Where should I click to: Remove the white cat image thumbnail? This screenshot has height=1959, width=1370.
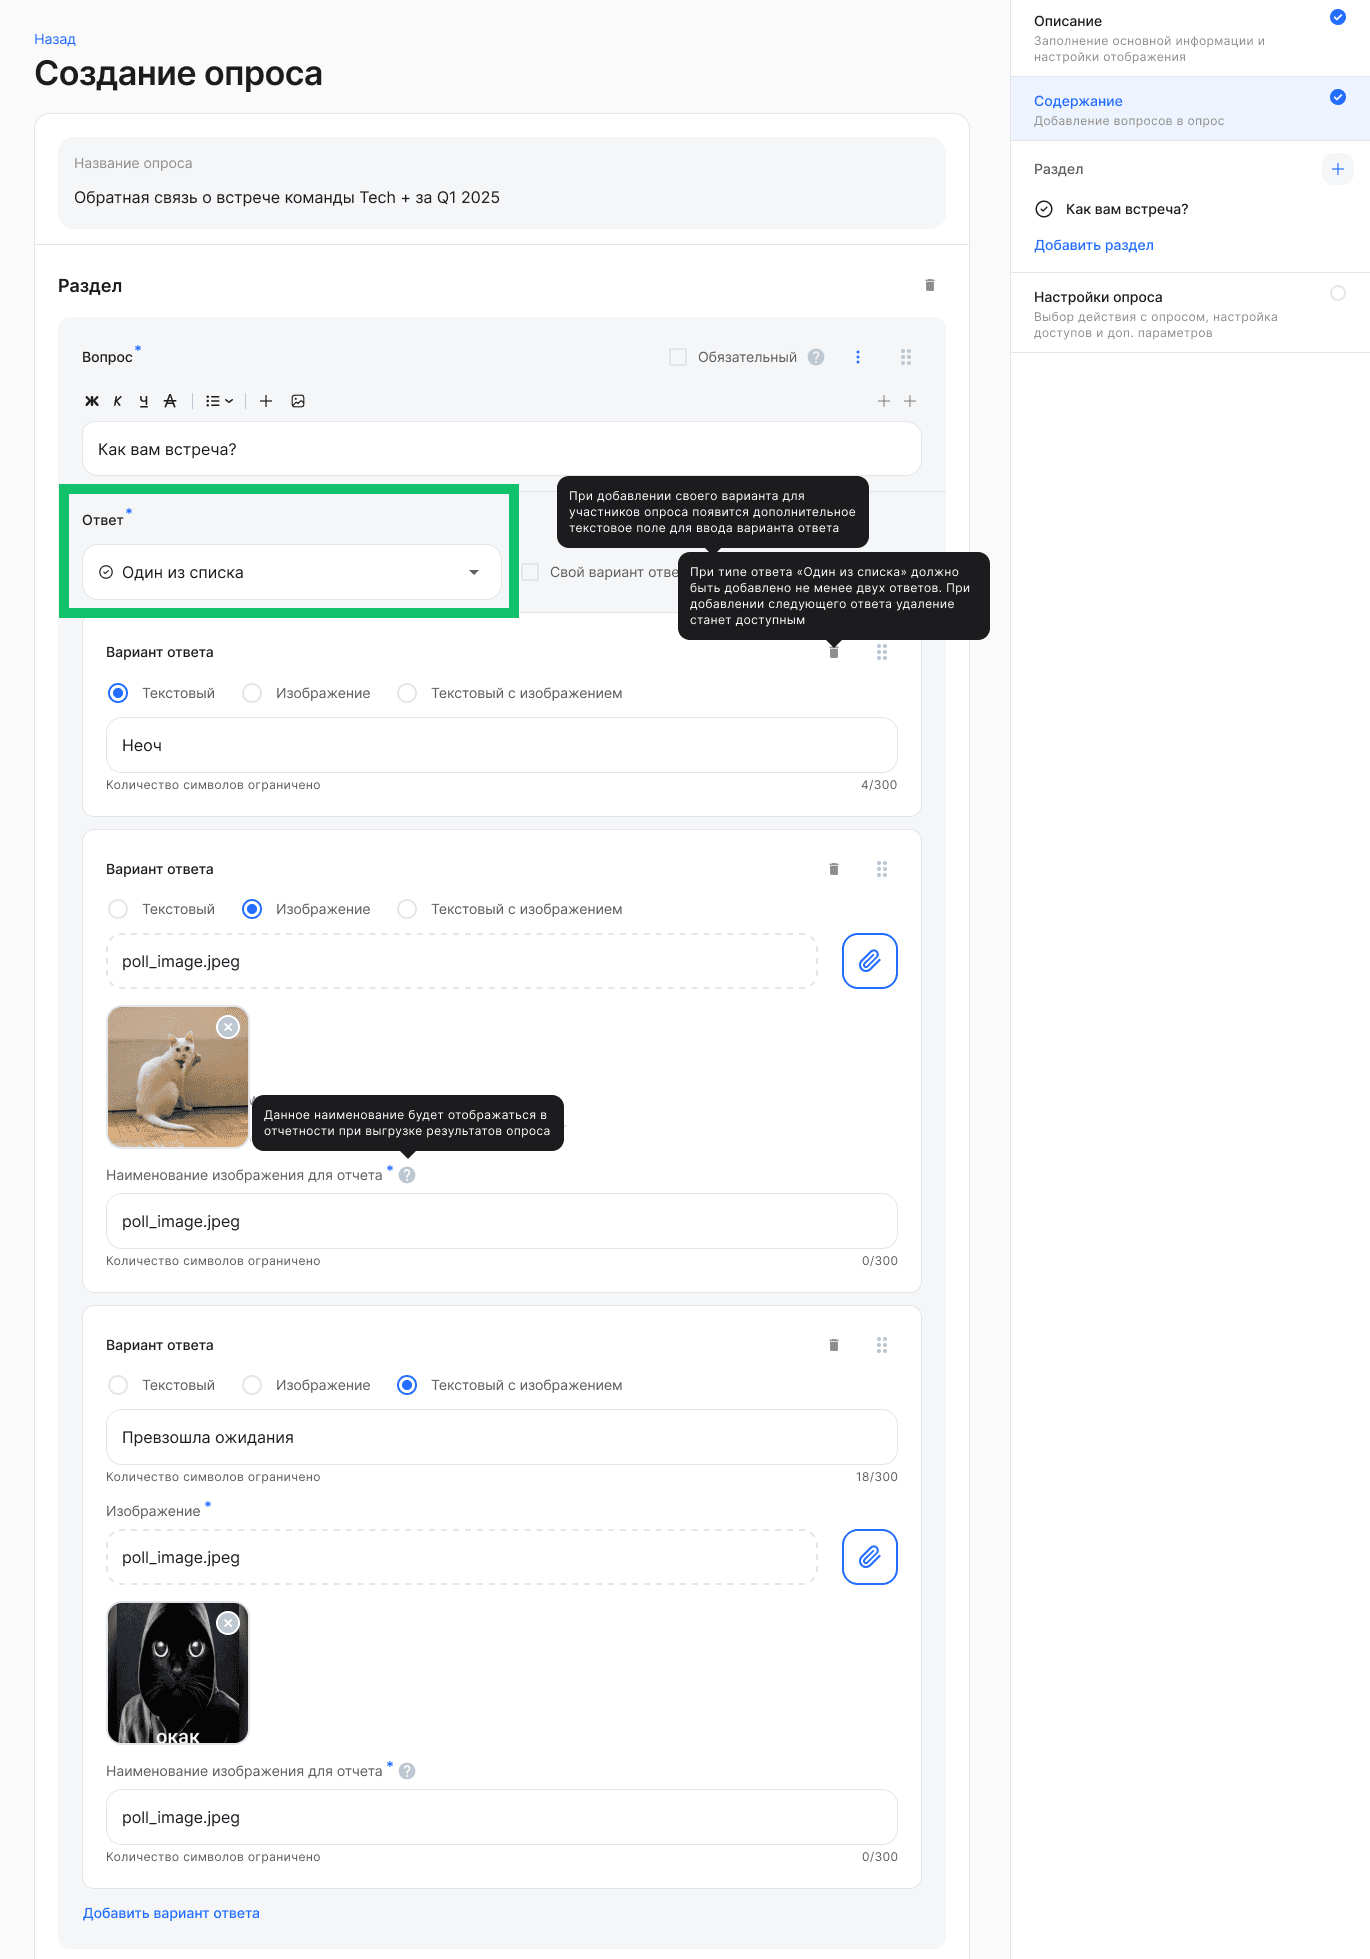(228, 1027)
